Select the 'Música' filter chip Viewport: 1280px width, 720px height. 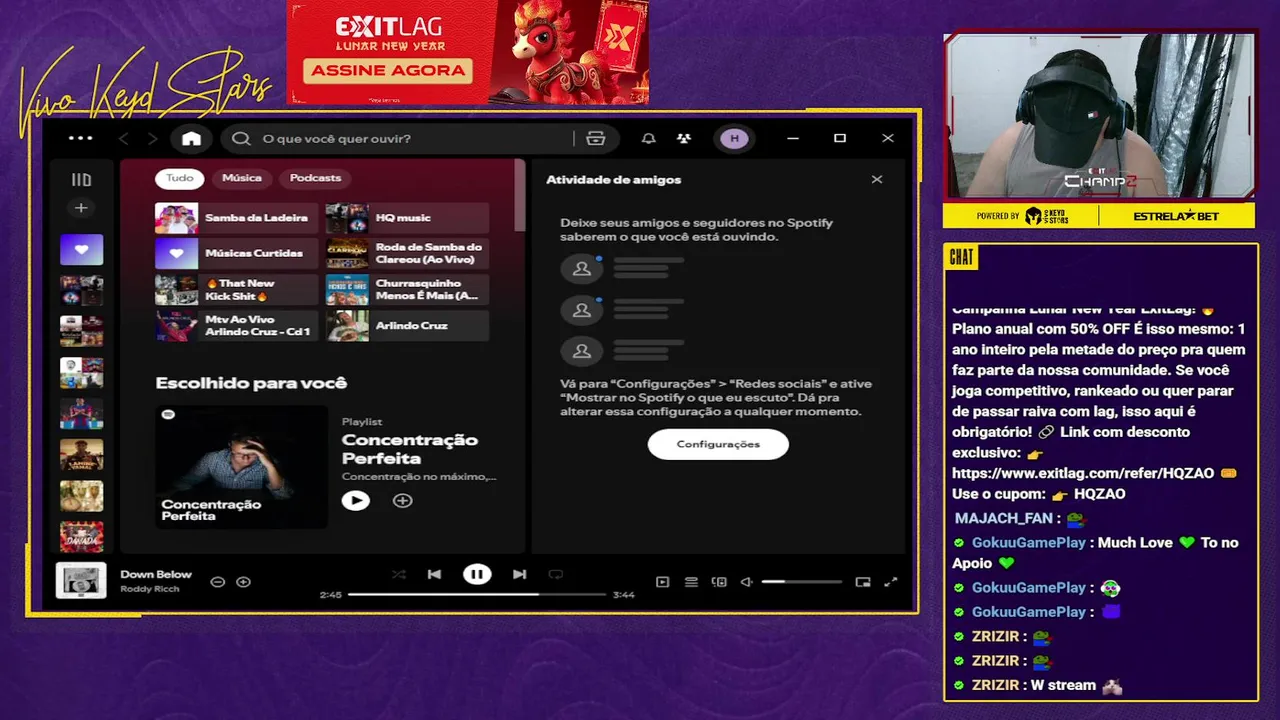point(241,178)
